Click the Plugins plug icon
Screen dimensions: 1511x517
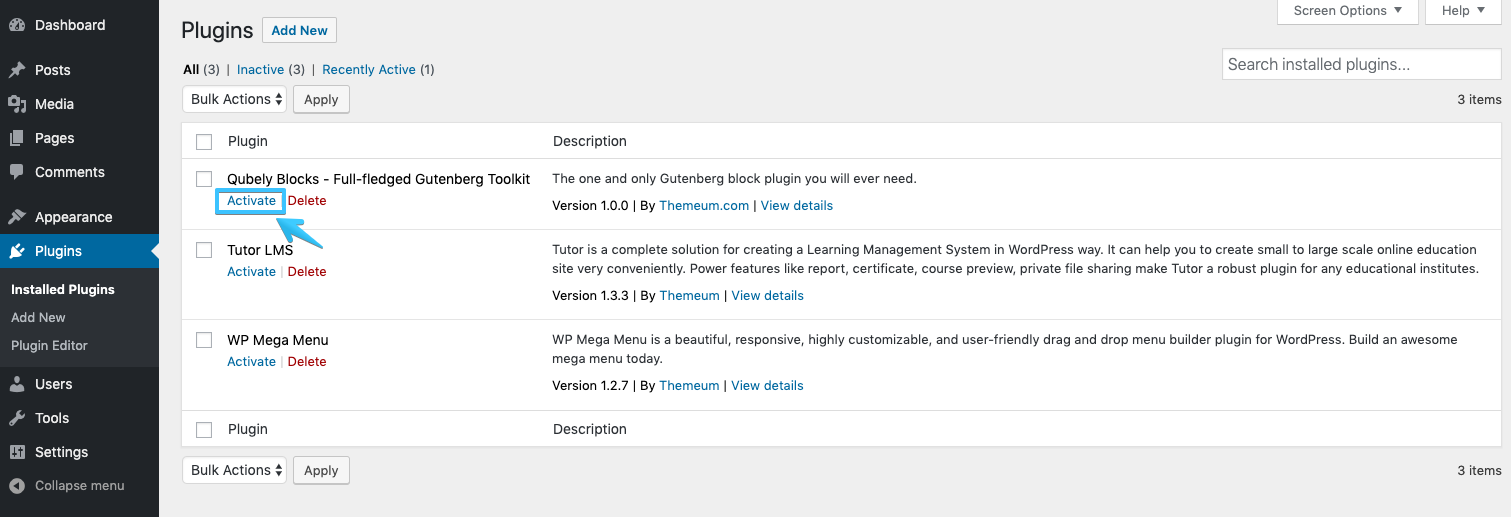[x=17, y=251]
